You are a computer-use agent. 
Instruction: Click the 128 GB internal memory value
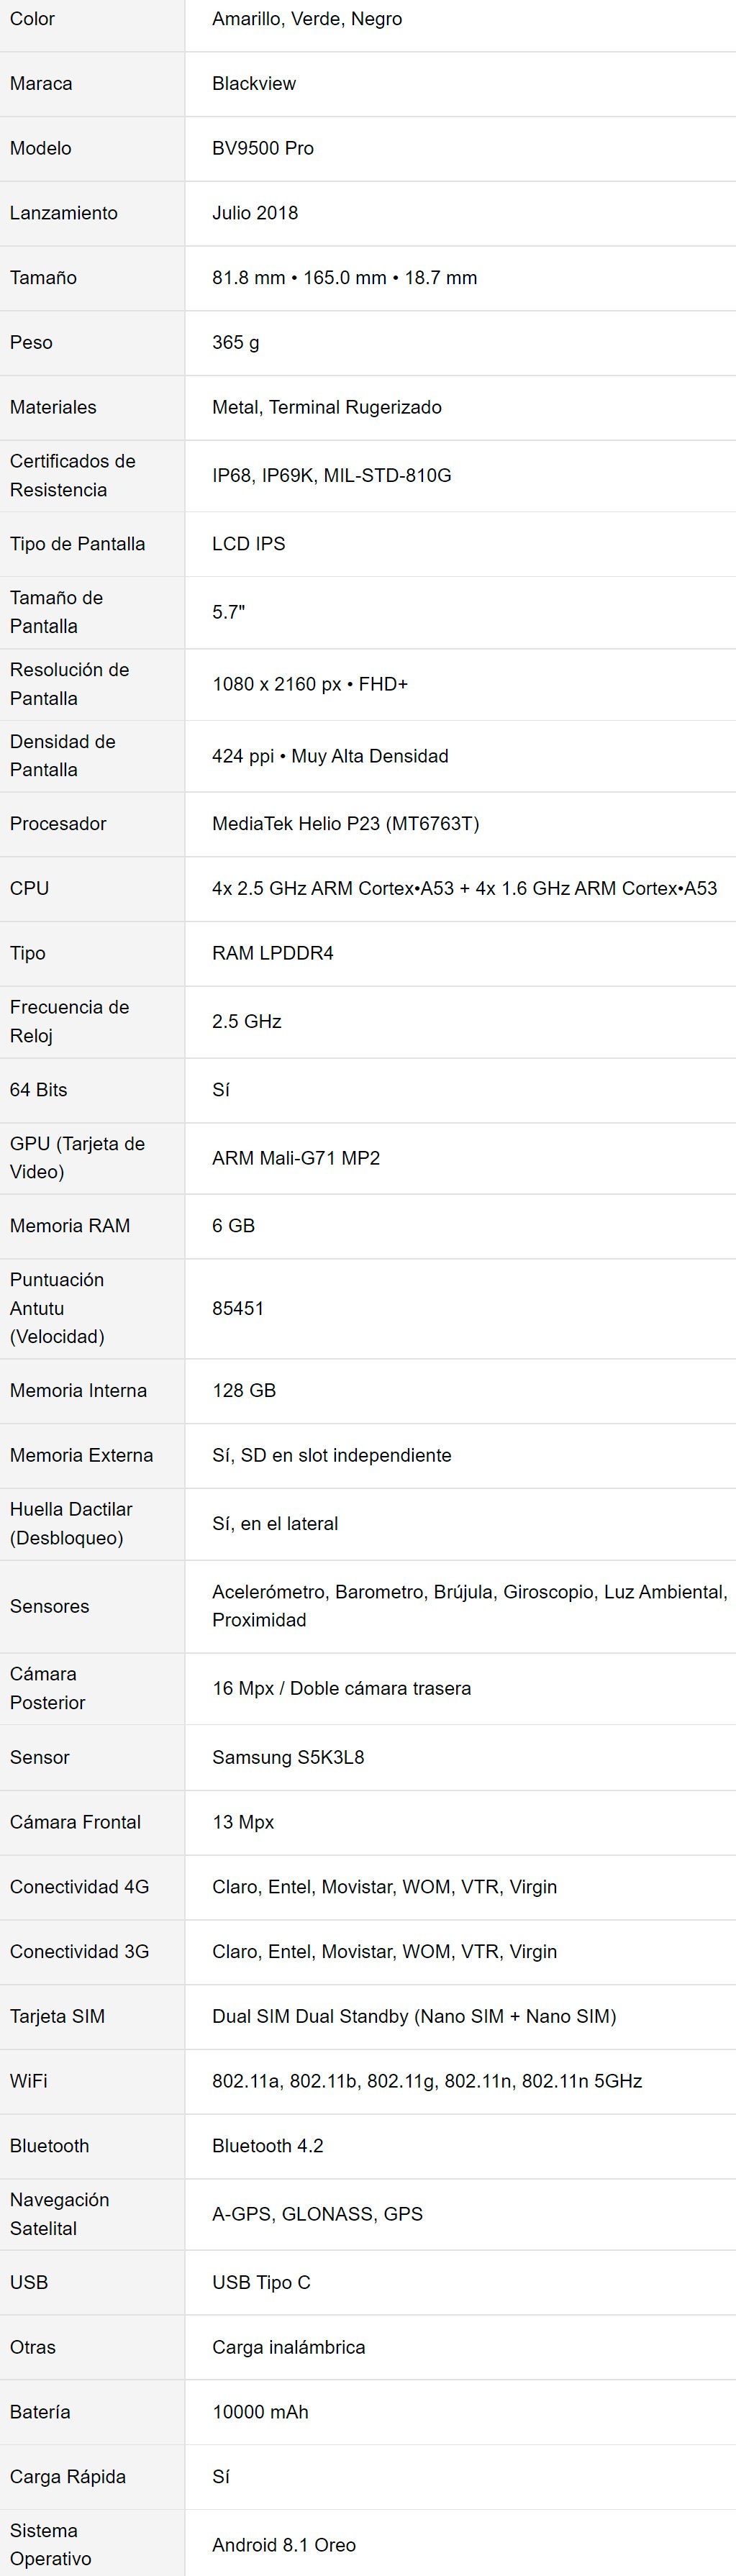point(244,1390)
